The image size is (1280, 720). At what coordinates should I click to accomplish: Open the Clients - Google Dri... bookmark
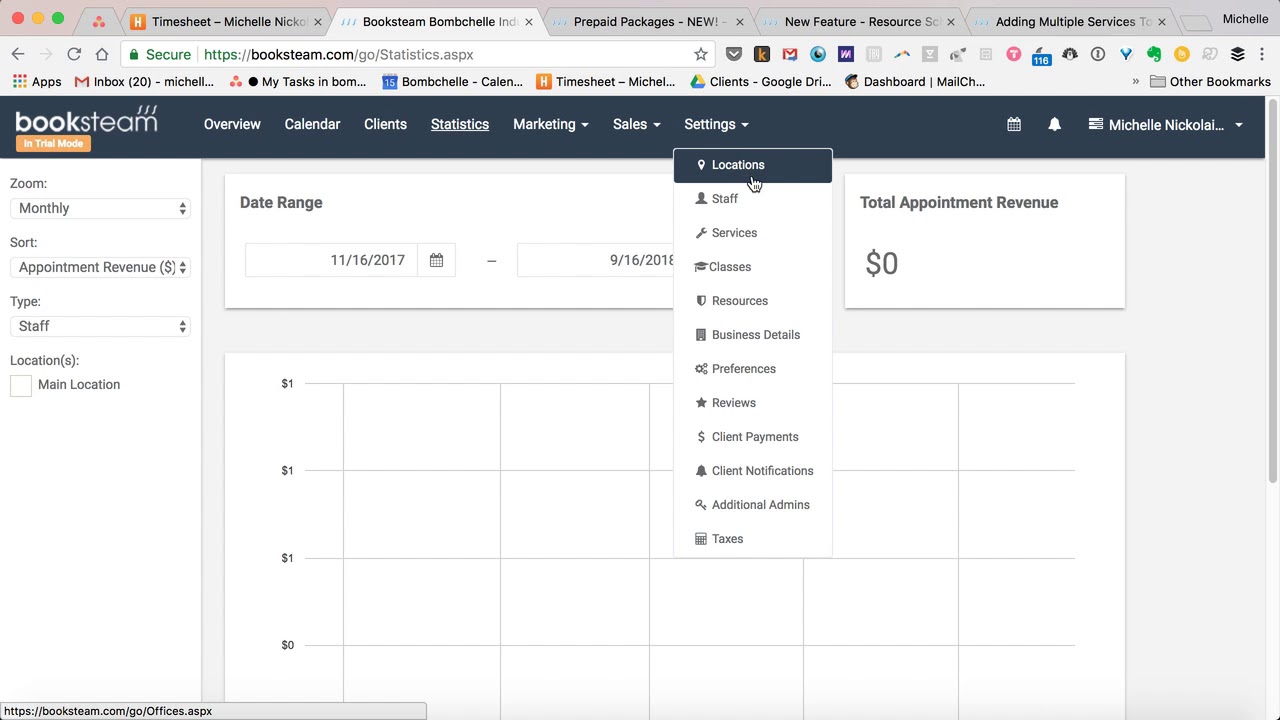pos(761,82)
